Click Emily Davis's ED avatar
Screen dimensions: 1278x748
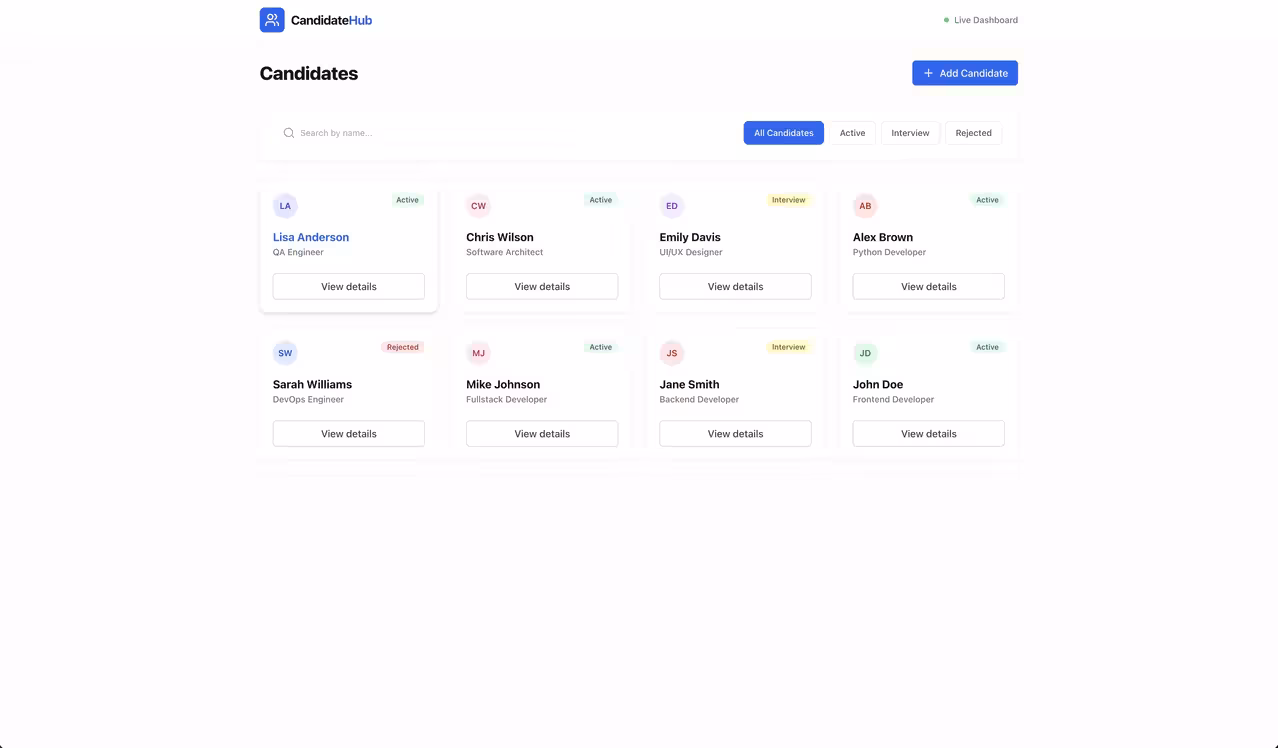[x=671, y=205]
